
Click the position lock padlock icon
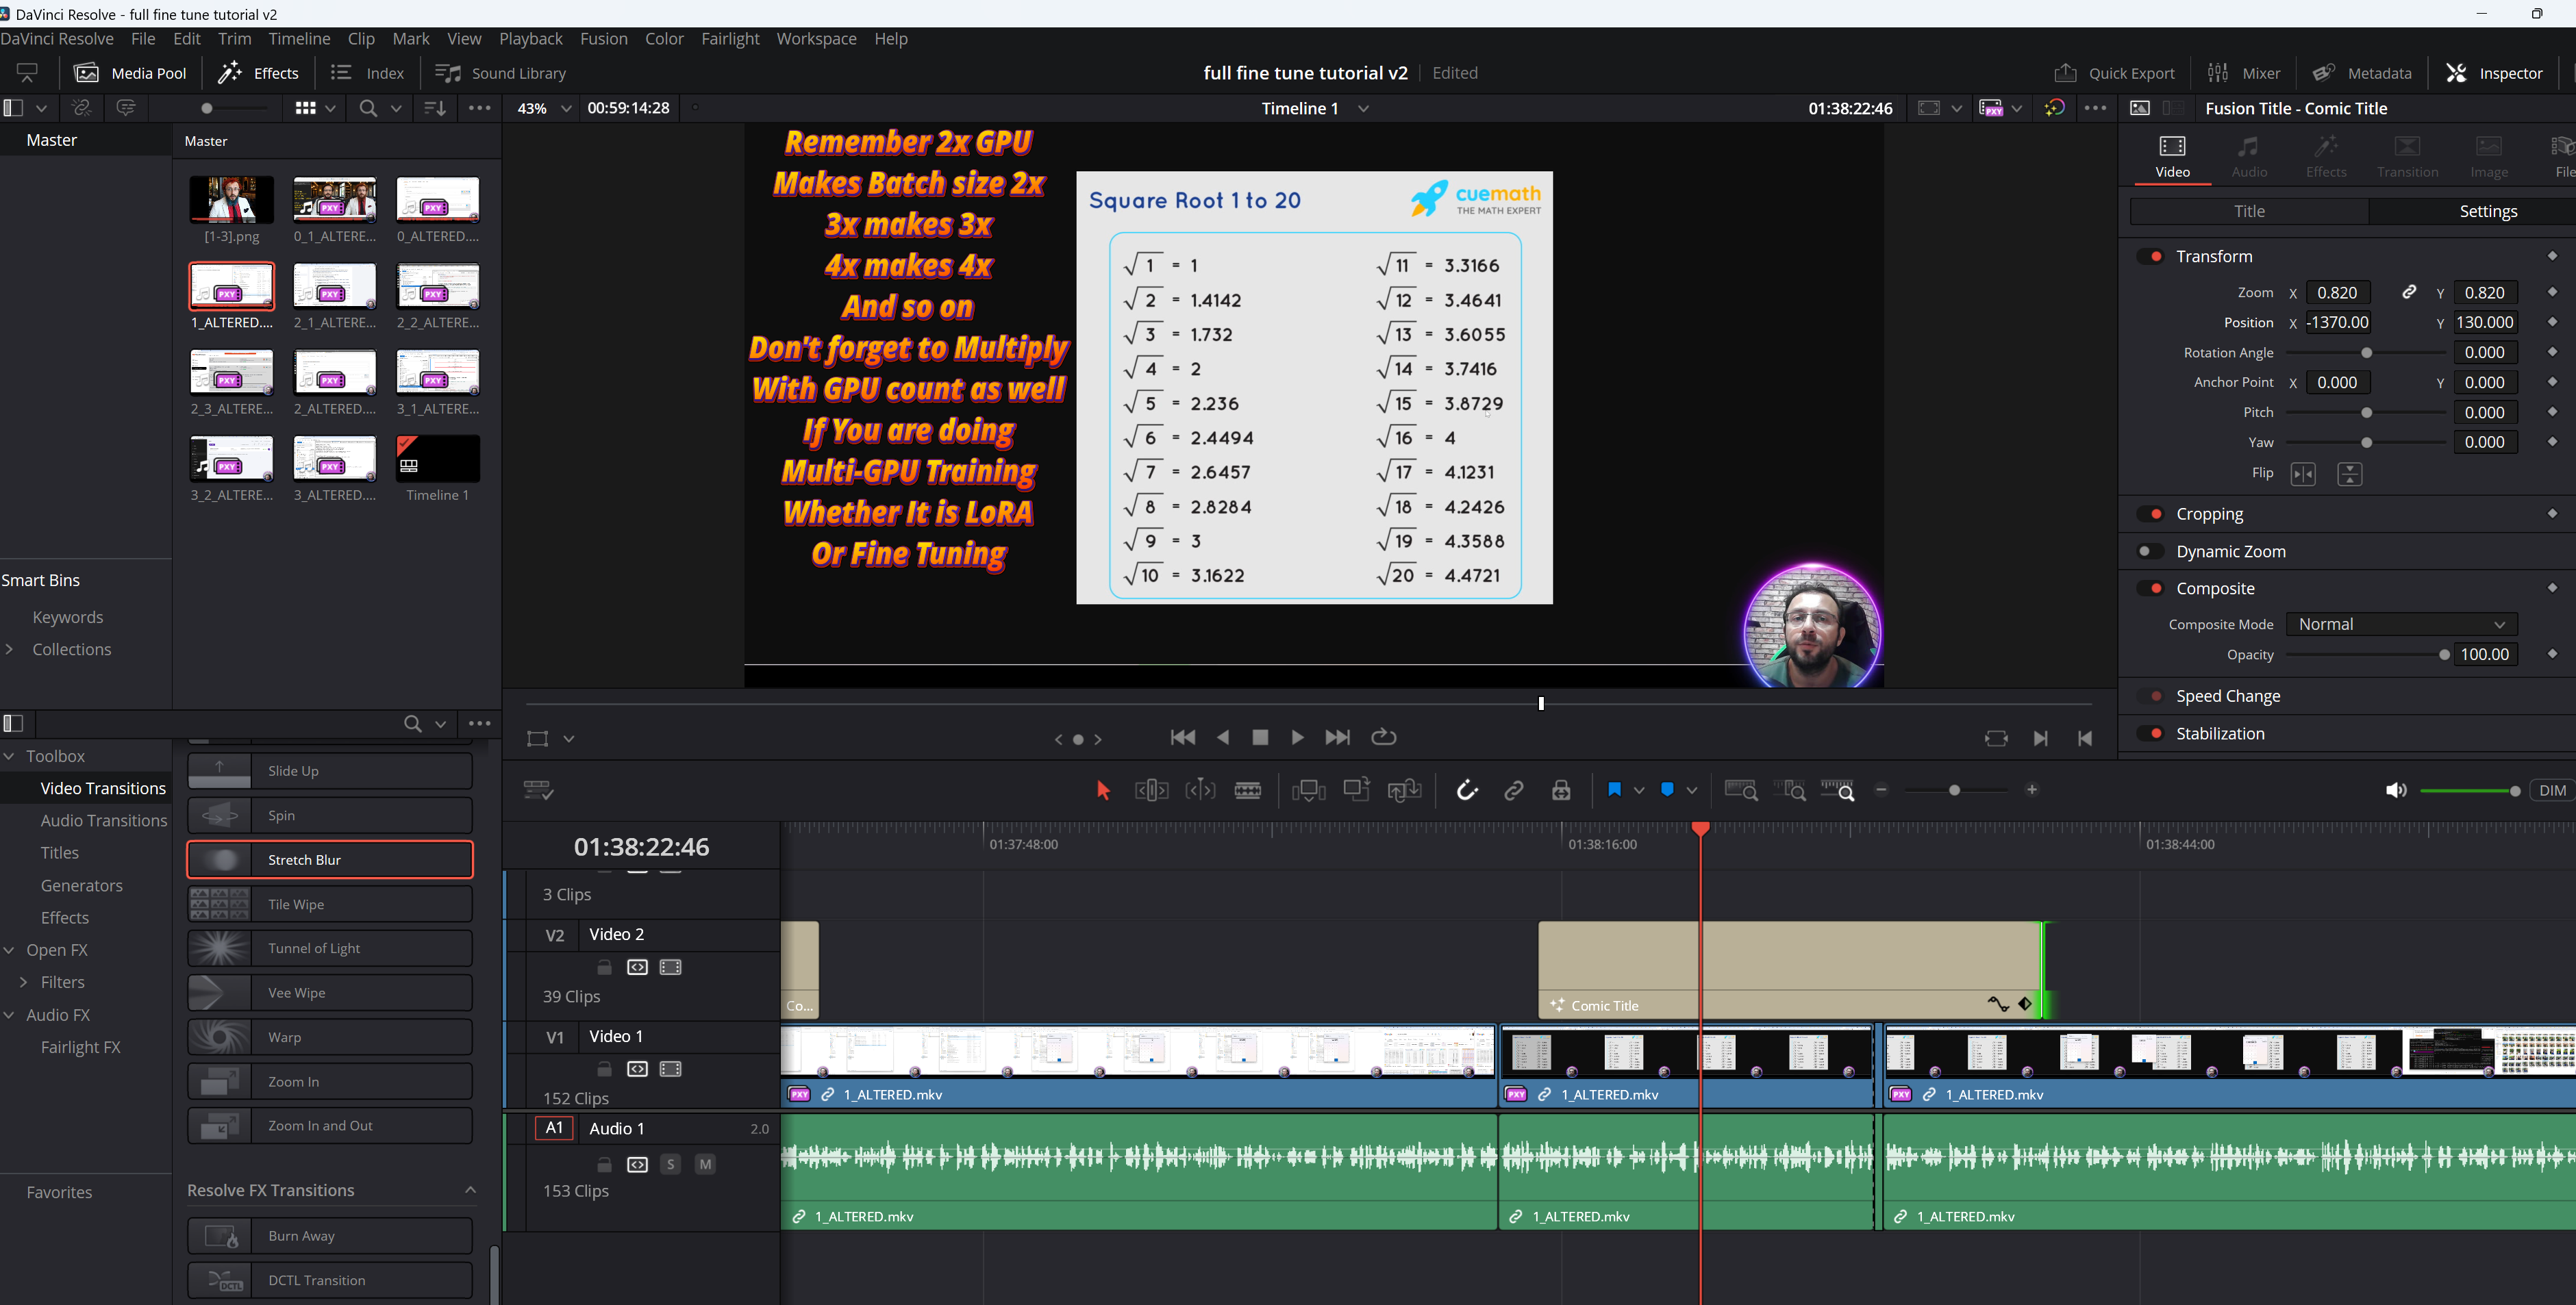1560,790
